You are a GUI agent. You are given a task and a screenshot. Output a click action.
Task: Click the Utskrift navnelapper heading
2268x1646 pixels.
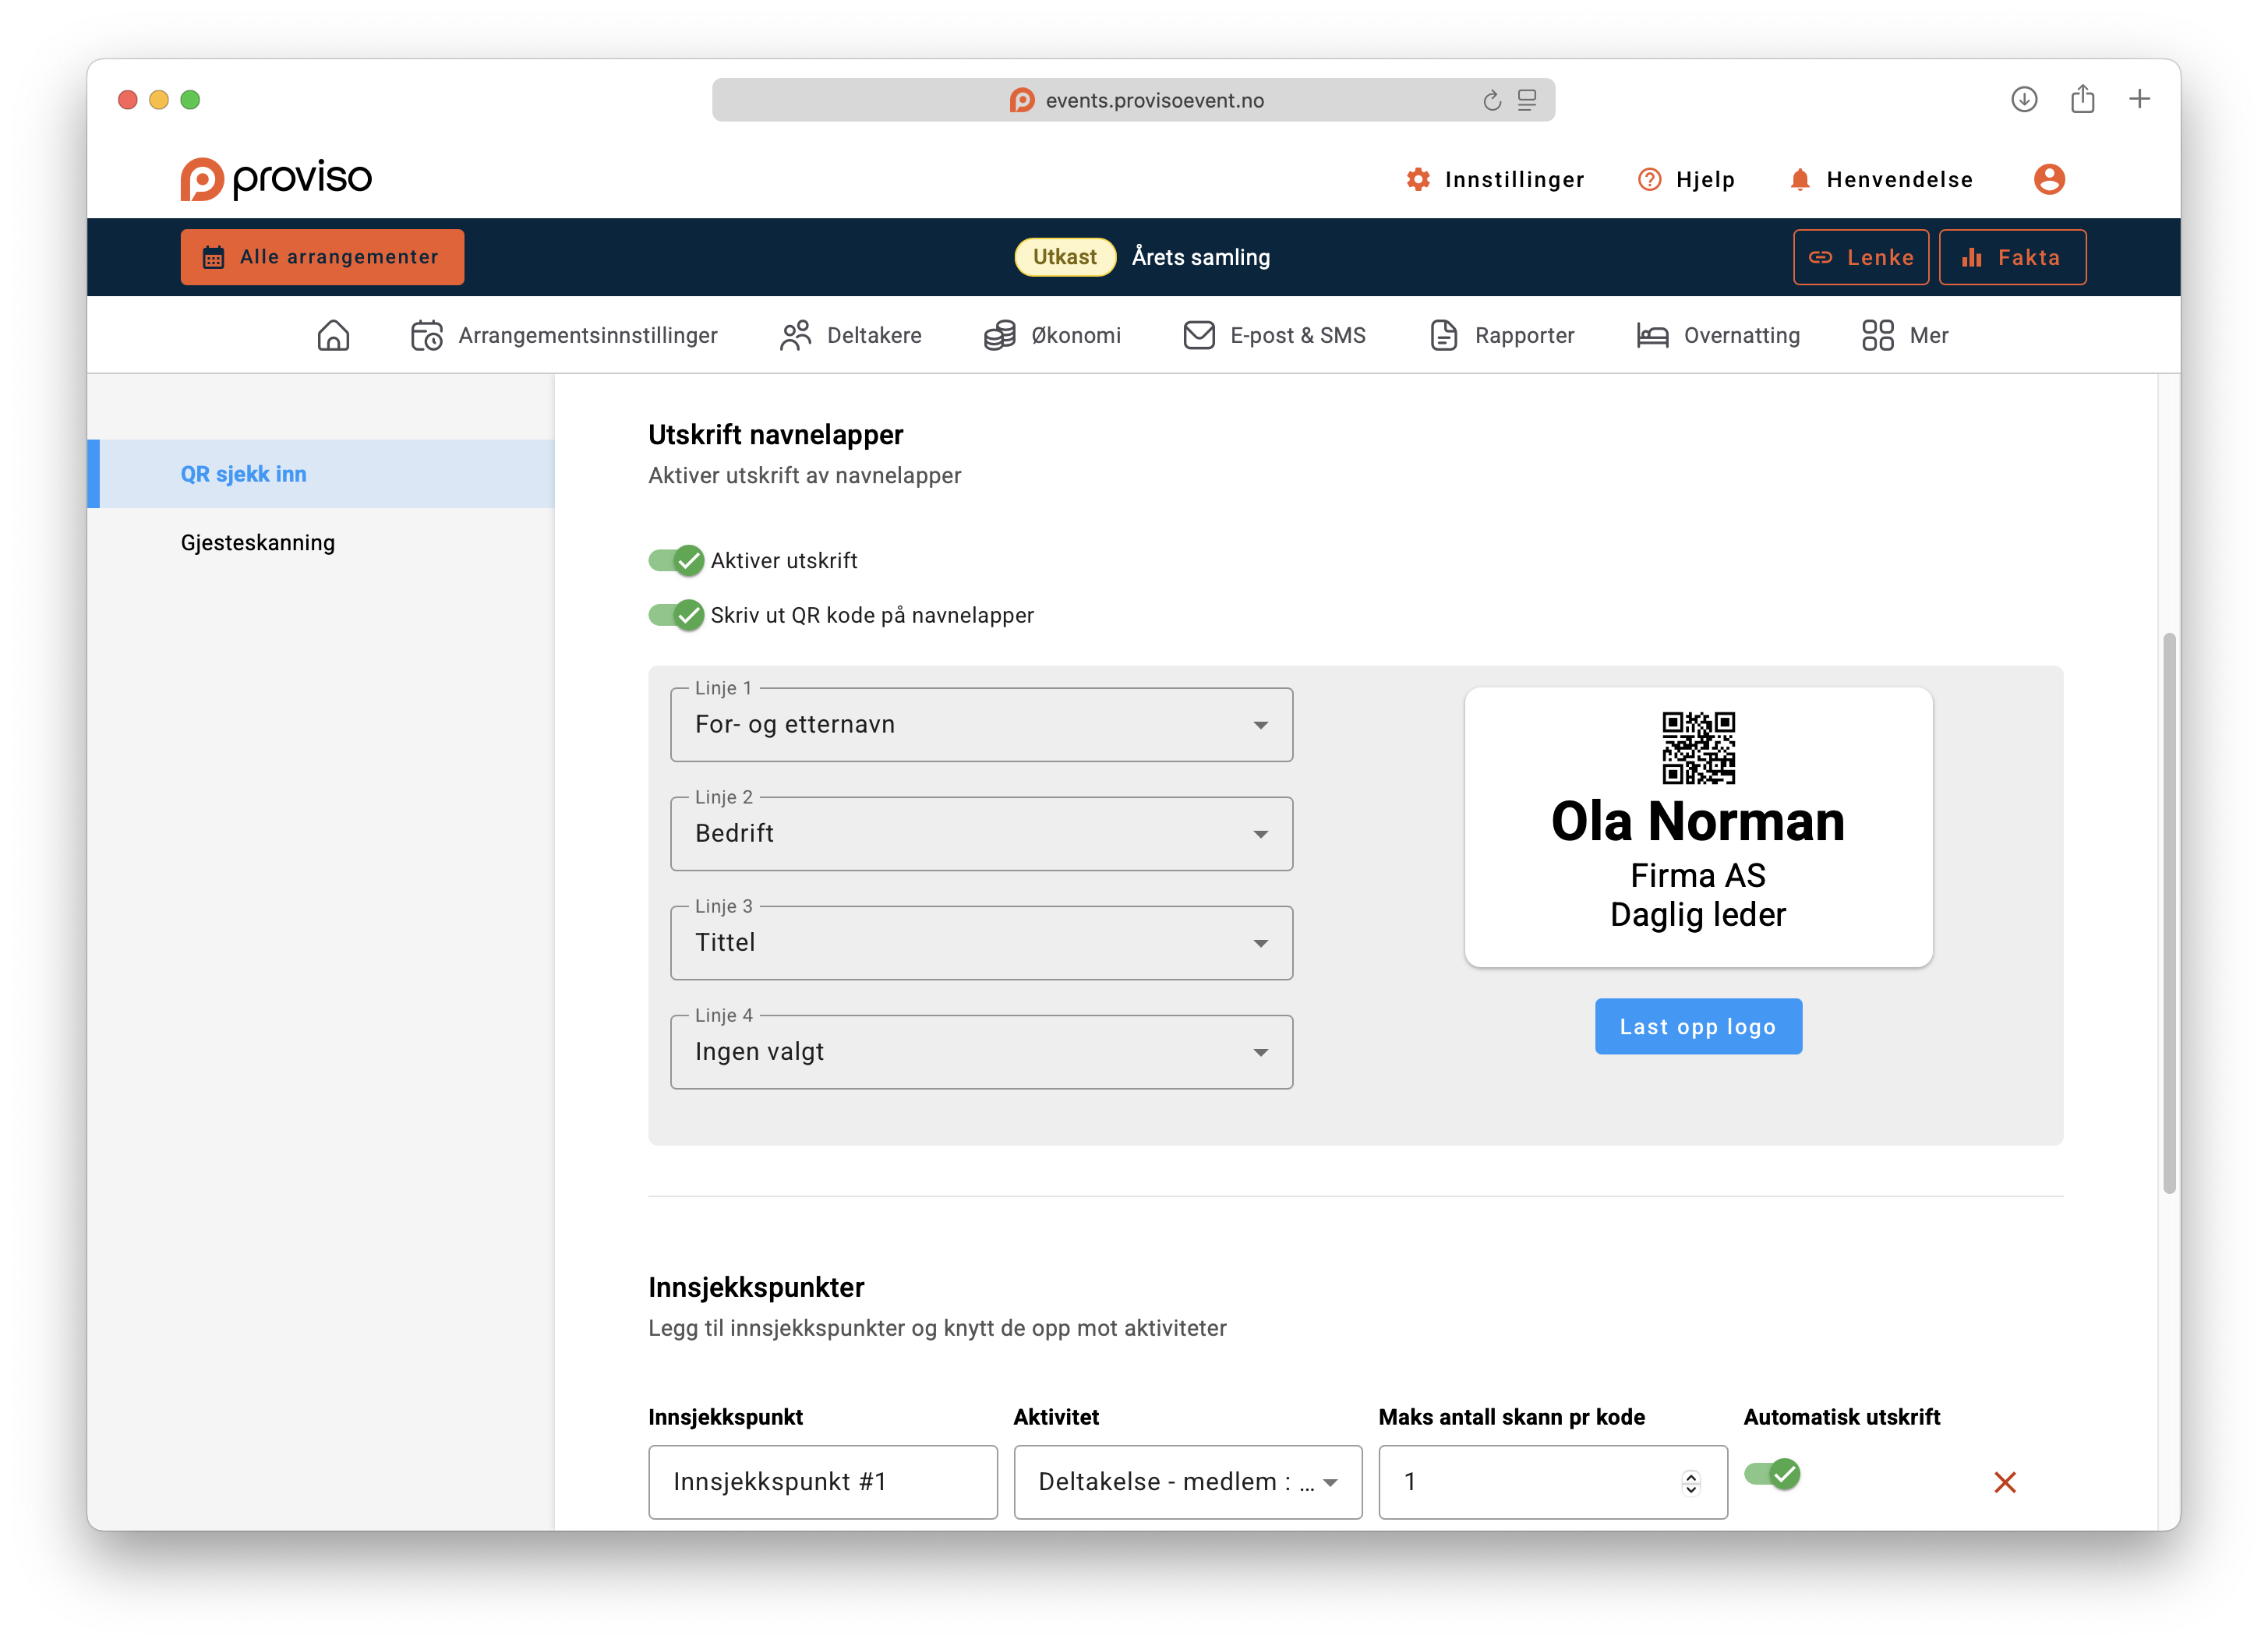pyautogui.click(x=775, y=435)
